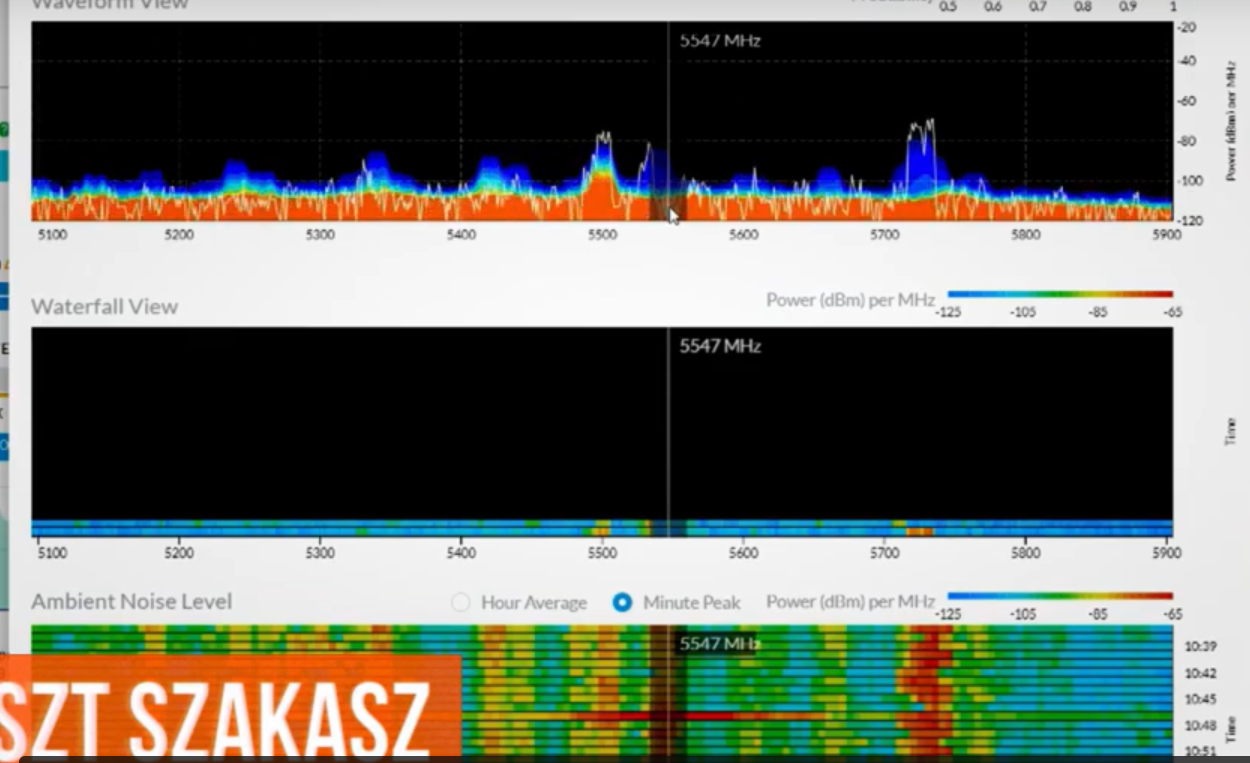Click 5700 on the Waveform frequency axis
The height and width of the screenshot is (763, 1250).
click(885, 235)
